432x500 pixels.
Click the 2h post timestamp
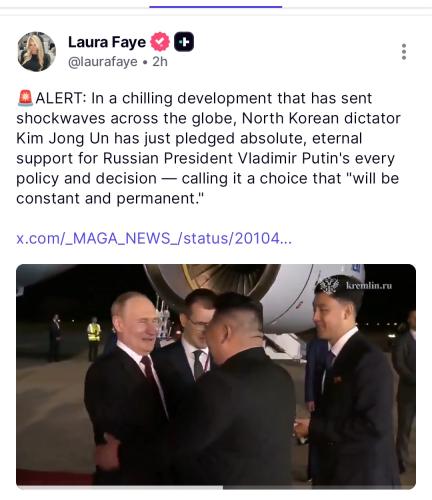(160, 62)
